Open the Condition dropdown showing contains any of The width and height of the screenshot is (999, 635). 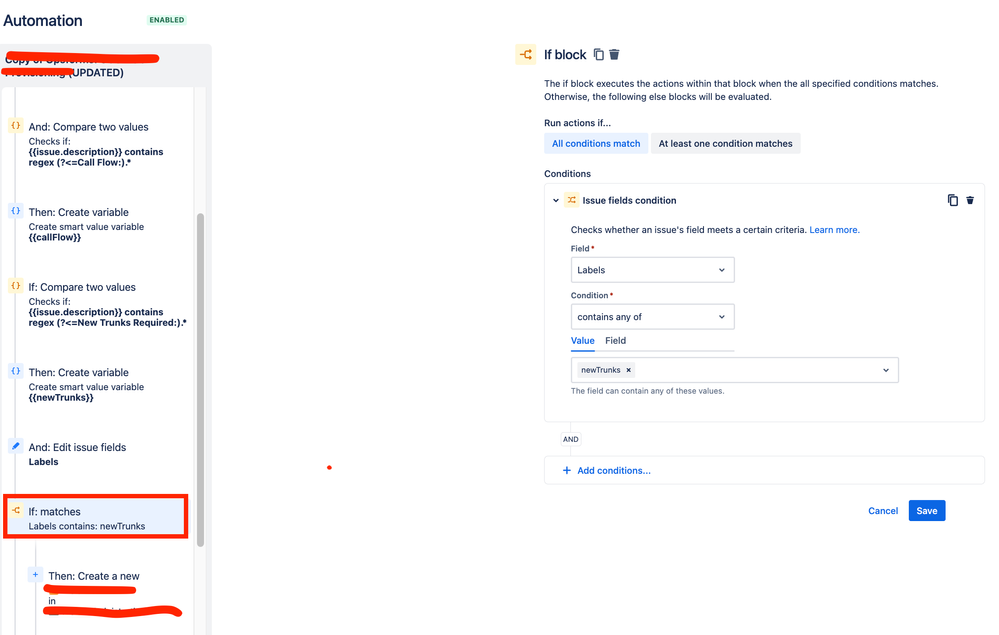[652, 317]
